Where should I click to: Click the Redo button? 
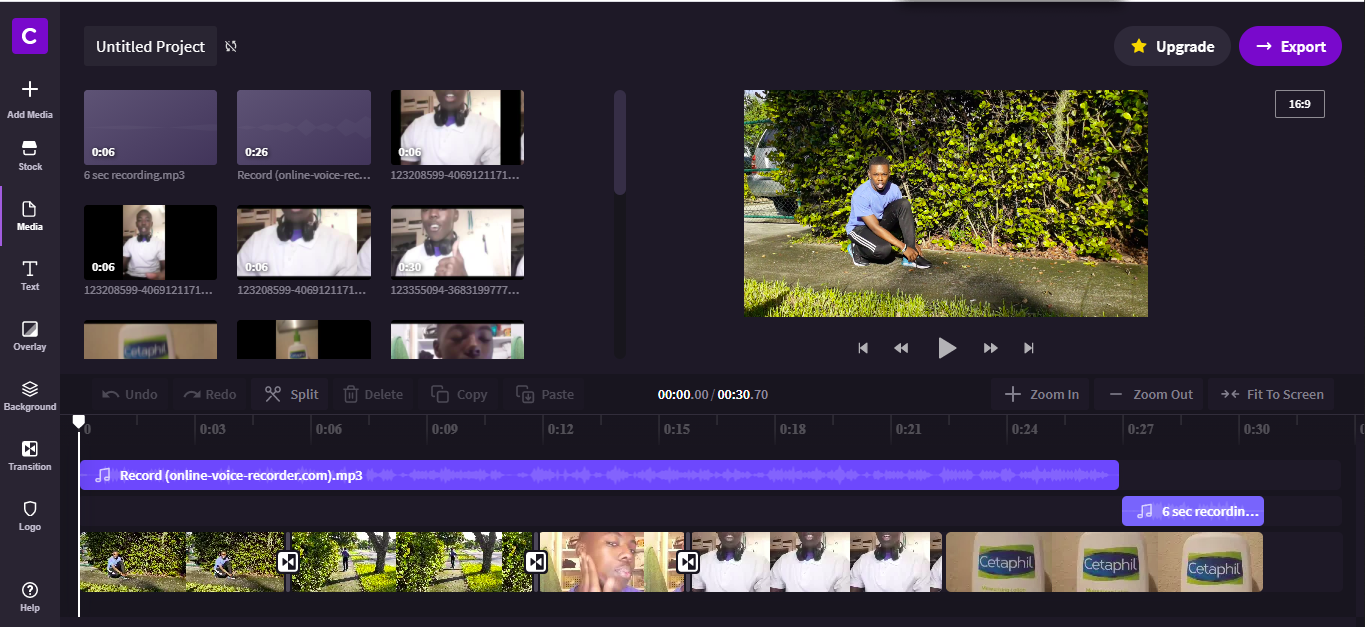point(210,394)
